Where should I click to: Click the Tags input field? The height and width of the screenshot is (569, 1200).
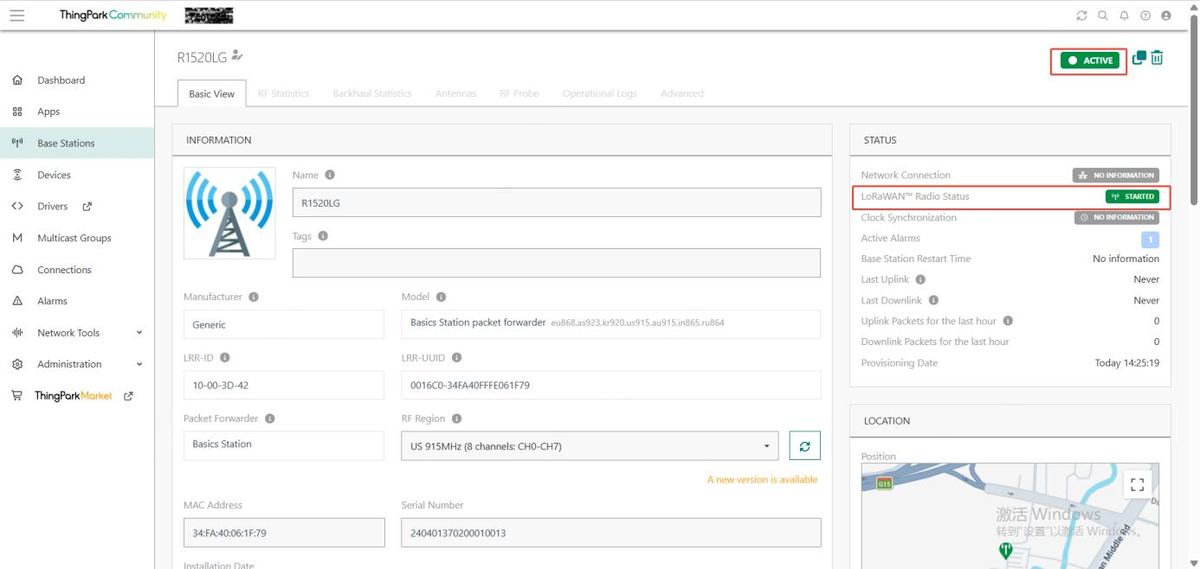point(556,263)
